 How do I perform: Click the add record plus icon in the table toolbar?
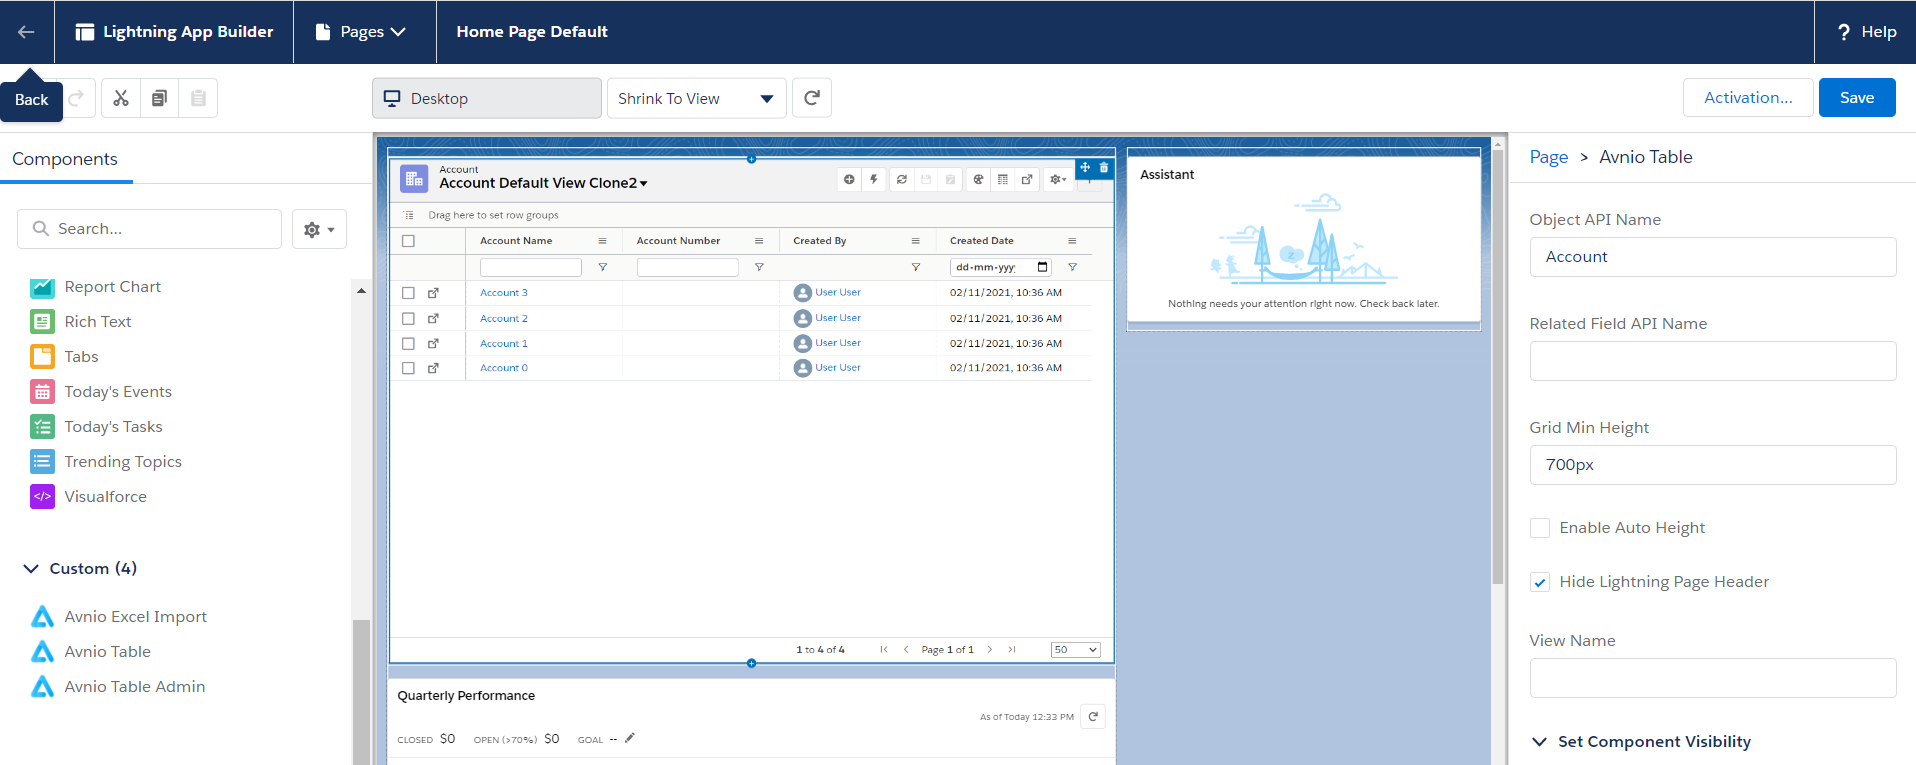849,179
